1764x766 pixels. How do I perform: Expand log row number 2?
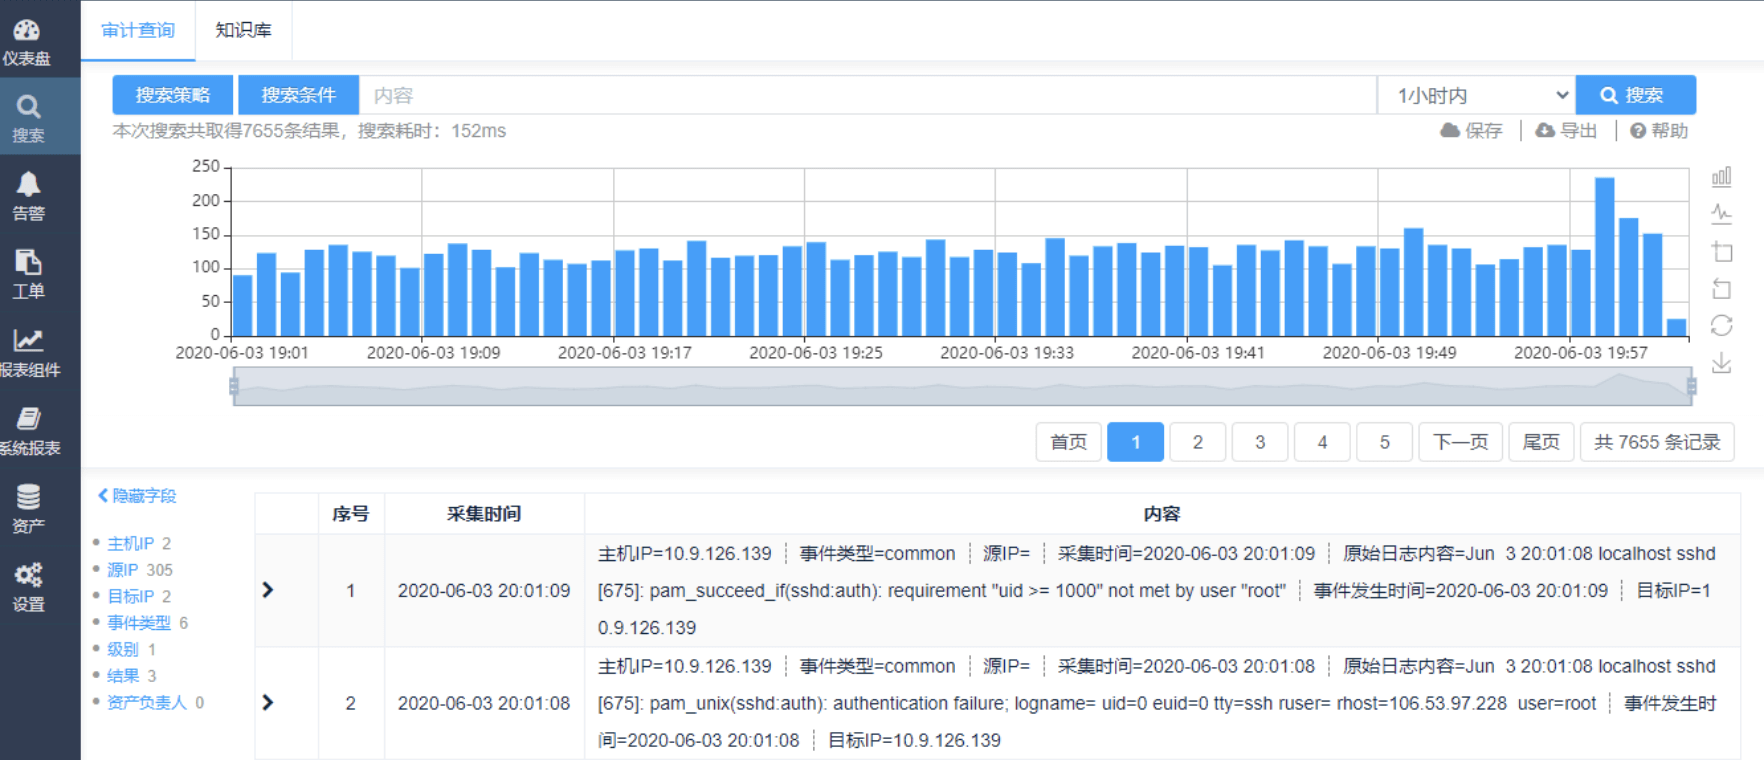(x=267, y=702)
